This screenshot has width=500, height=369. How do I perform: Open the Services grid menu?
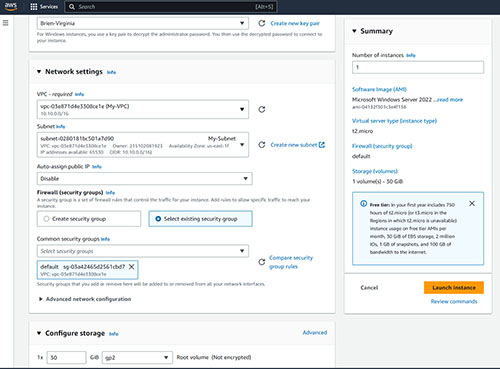point(44,7)
